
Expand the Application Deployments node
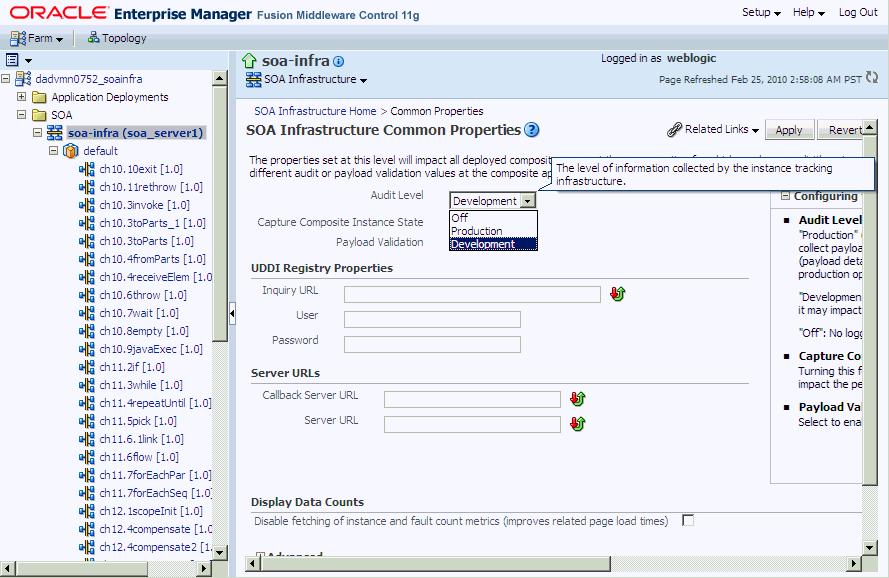click(22, 97)
